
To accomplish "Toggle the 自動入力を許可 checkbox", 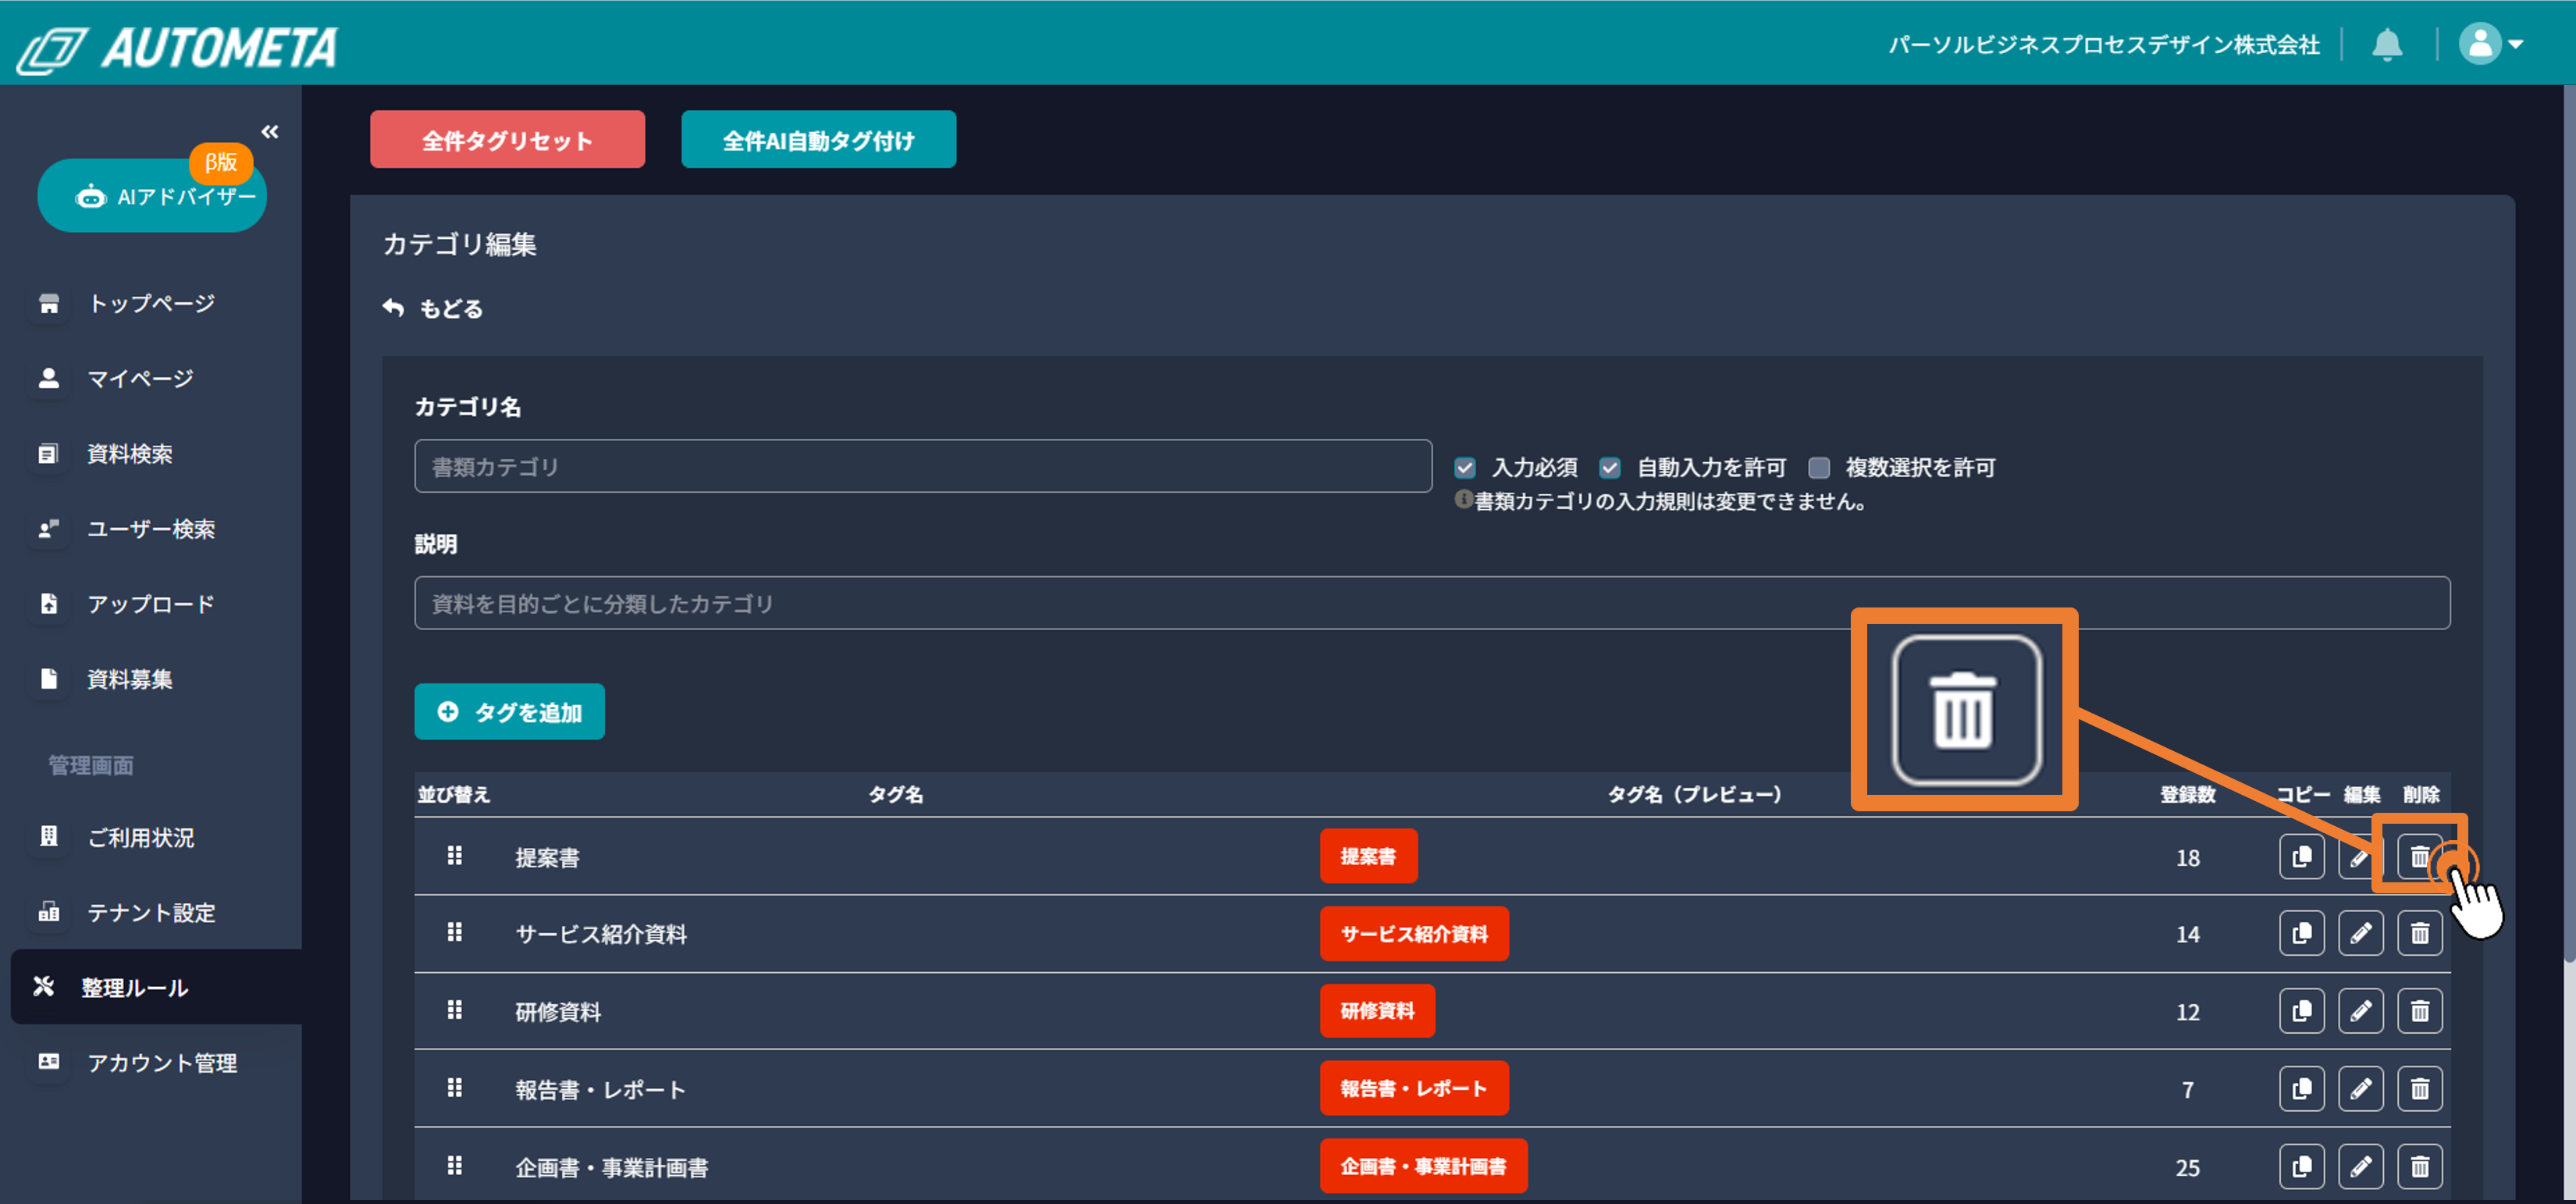I will (x=1609, y=468).
